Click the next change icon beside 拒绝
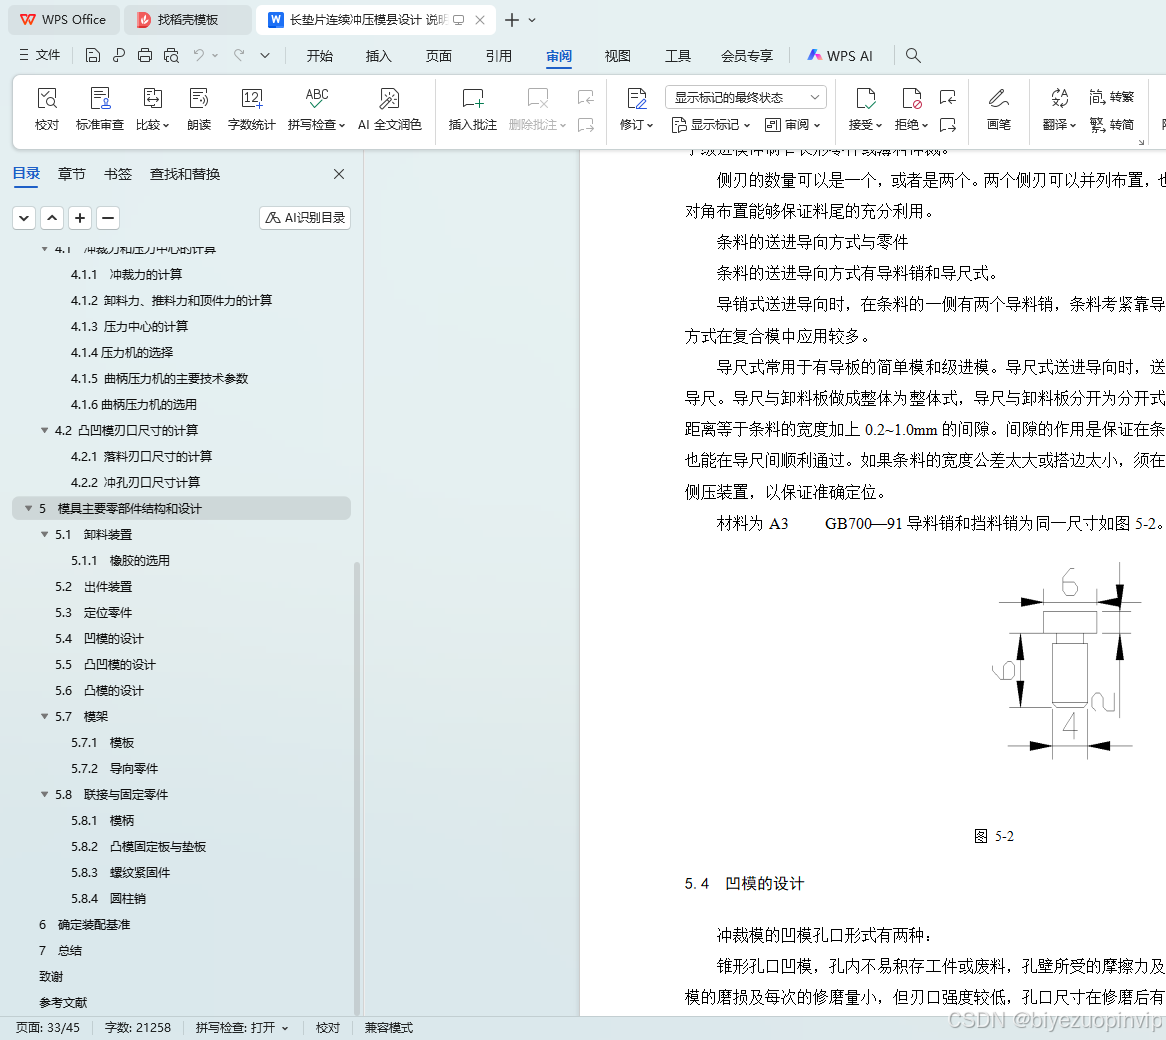The height and width of the screenshot is (1040, 1166). tap(947, 124)
